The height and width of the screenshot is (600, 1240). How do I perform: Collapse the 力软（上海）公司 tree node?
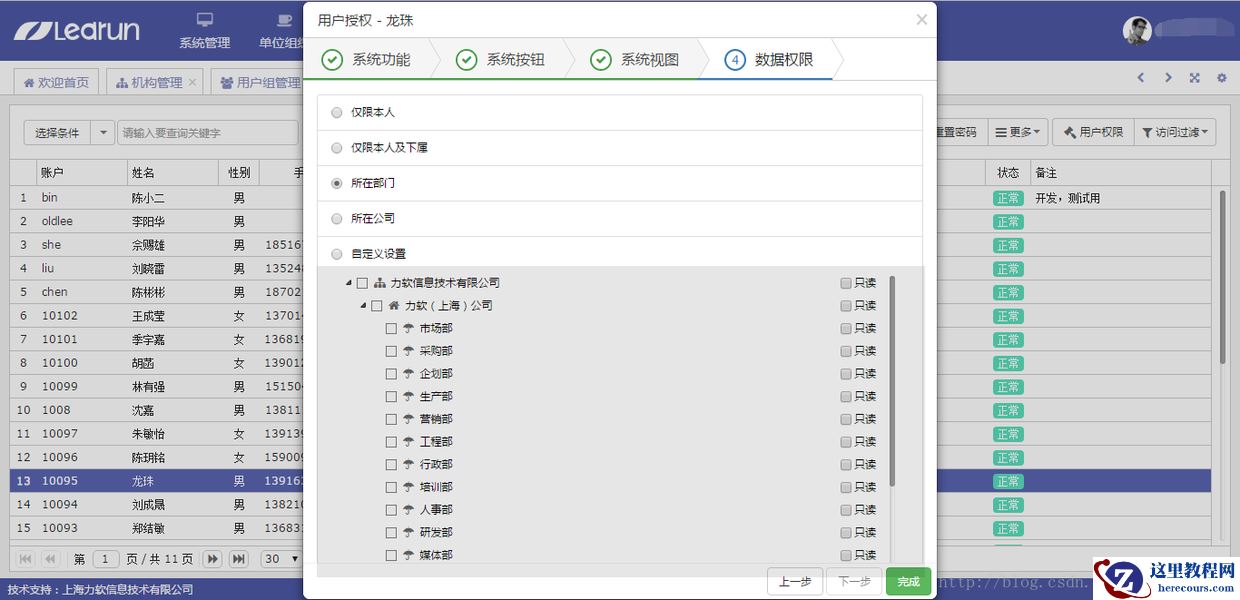tap(363, 306)
